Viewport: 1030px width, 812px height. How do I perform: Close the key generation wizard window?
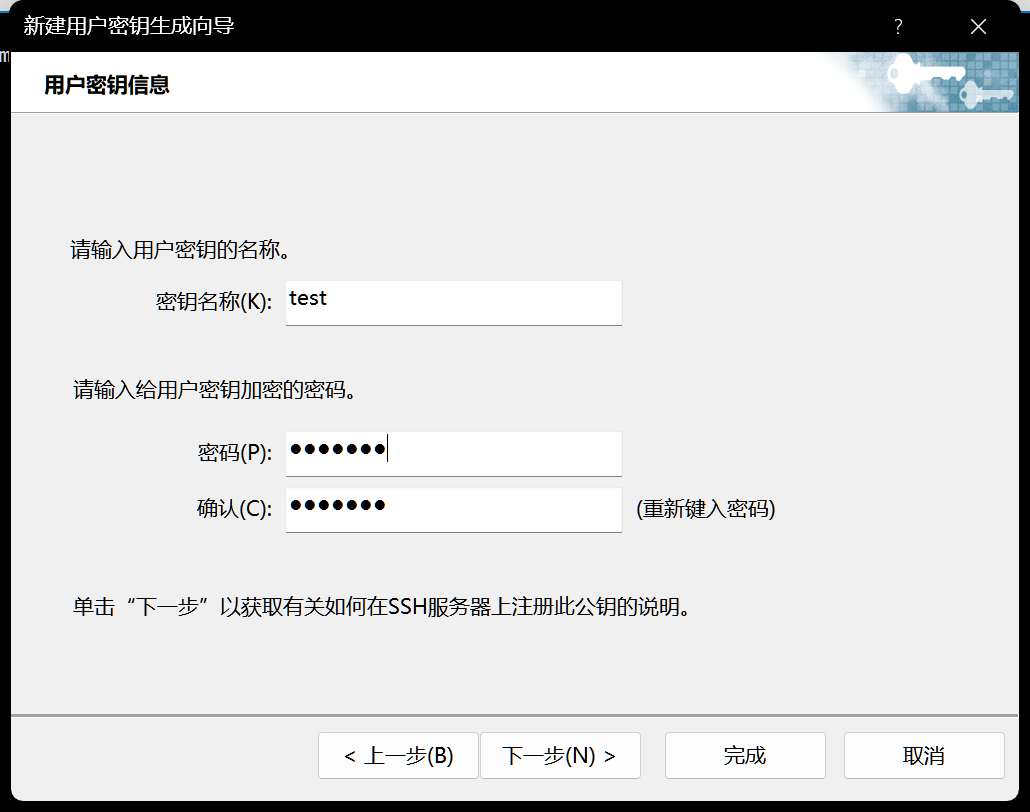point(978,27)
